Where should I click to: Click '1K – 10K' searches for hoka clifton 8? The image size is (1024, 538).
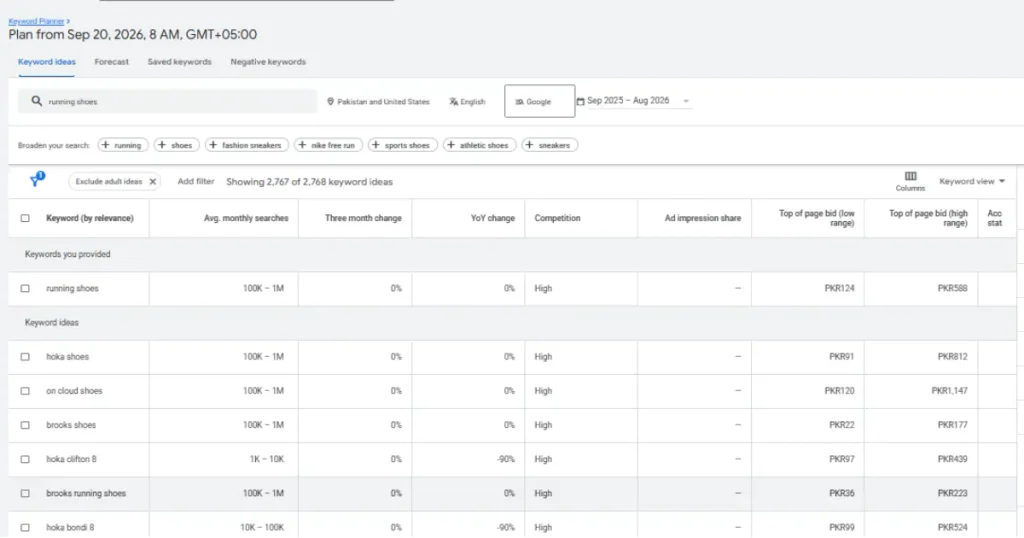click(266, 459)
